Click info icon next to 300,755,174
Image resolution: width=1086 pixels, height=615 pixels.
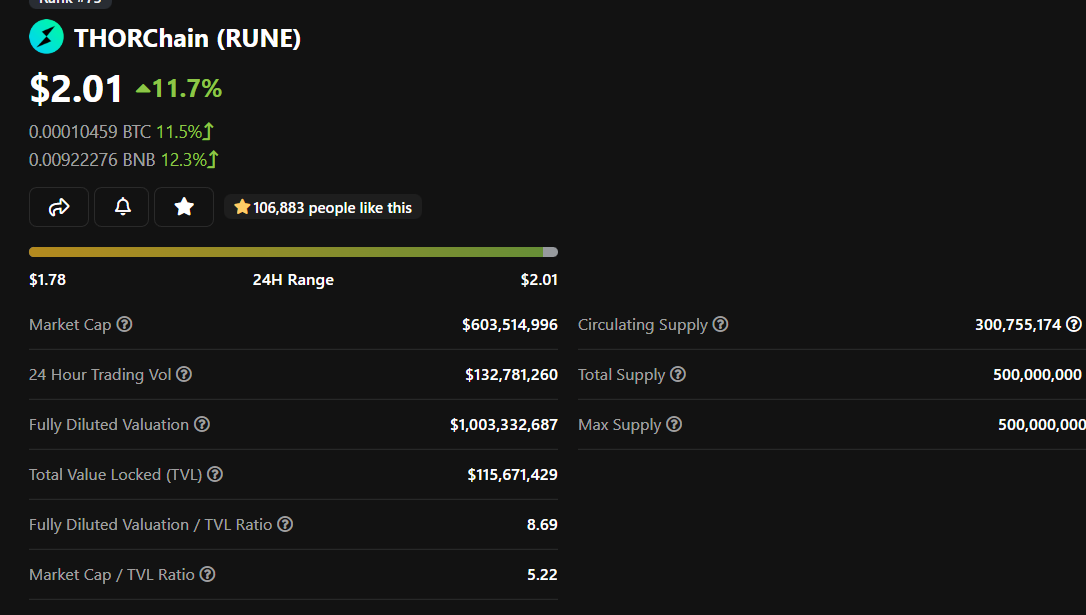1074,324
